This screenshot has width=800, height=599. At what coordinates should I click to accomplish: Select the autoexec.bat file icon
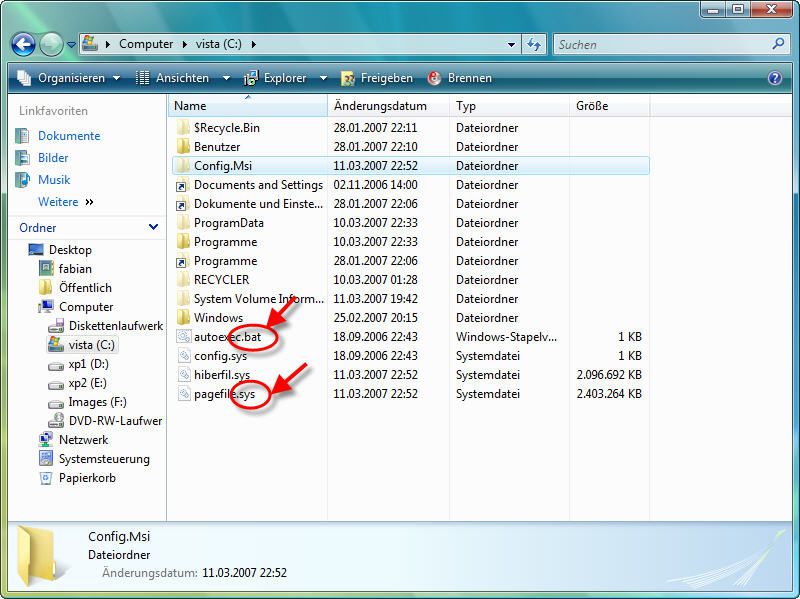[183, 336]
